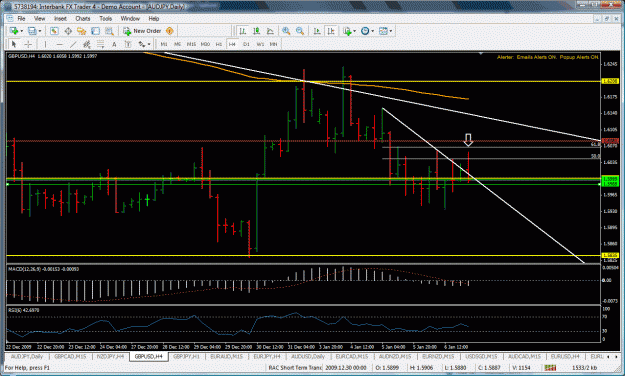Open the Periods clock icon
The image size is (625, 376).
click(x=365, y=31)
